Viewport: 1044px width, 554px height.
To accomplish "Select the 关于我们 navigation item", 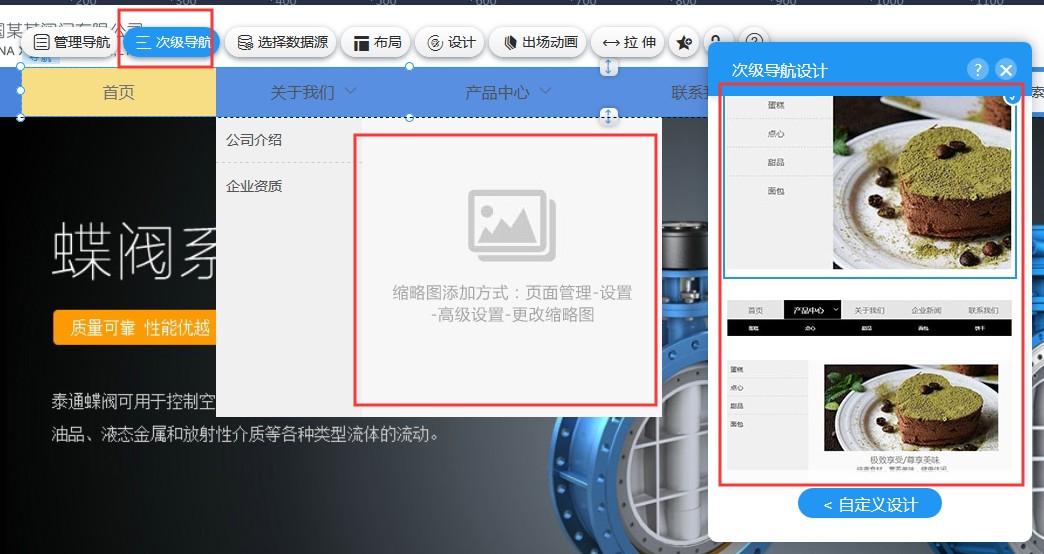I will (302, 92).
